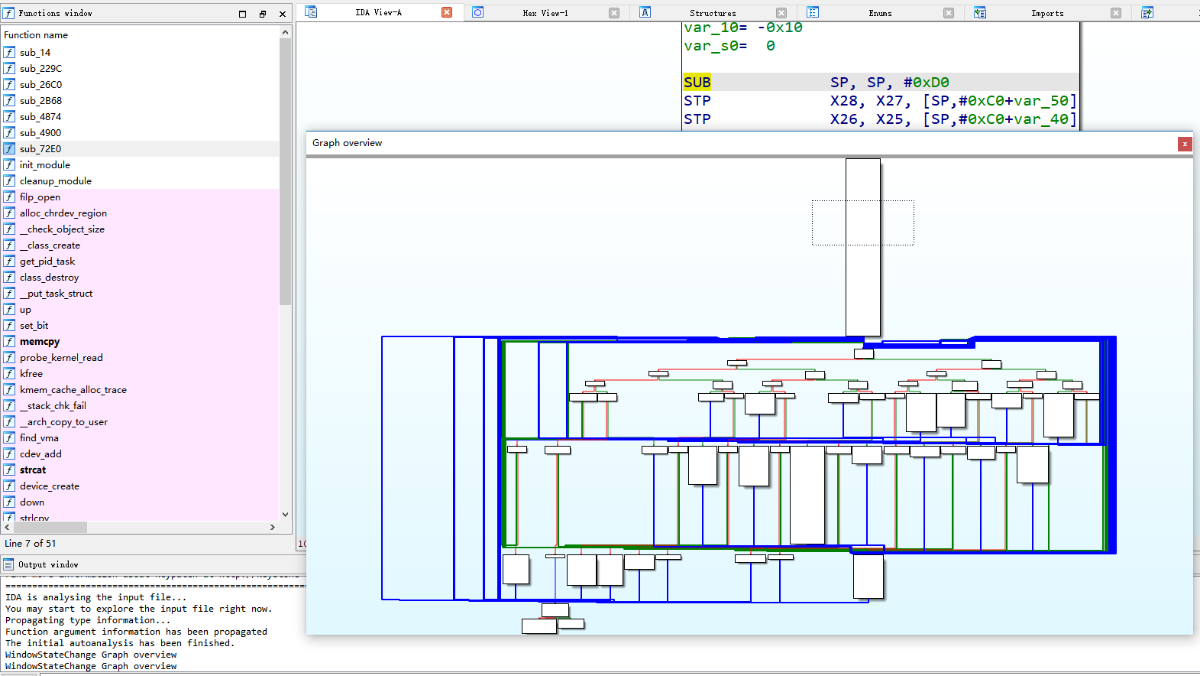
Task: Close the Graph overview window
Action: point(1185,143)
